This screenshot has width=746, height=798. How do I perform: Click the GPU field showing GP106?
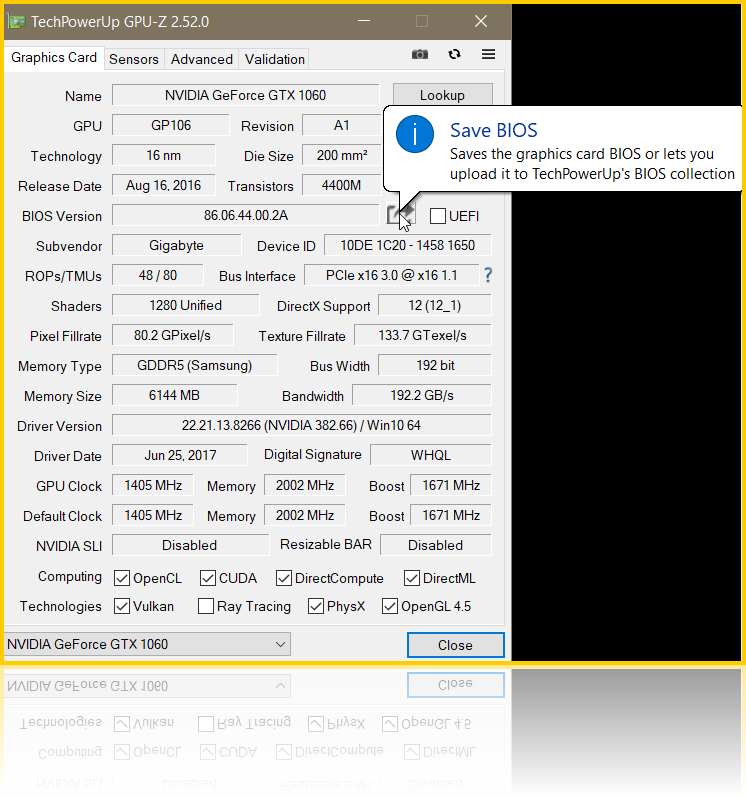(x=170, y=125)
